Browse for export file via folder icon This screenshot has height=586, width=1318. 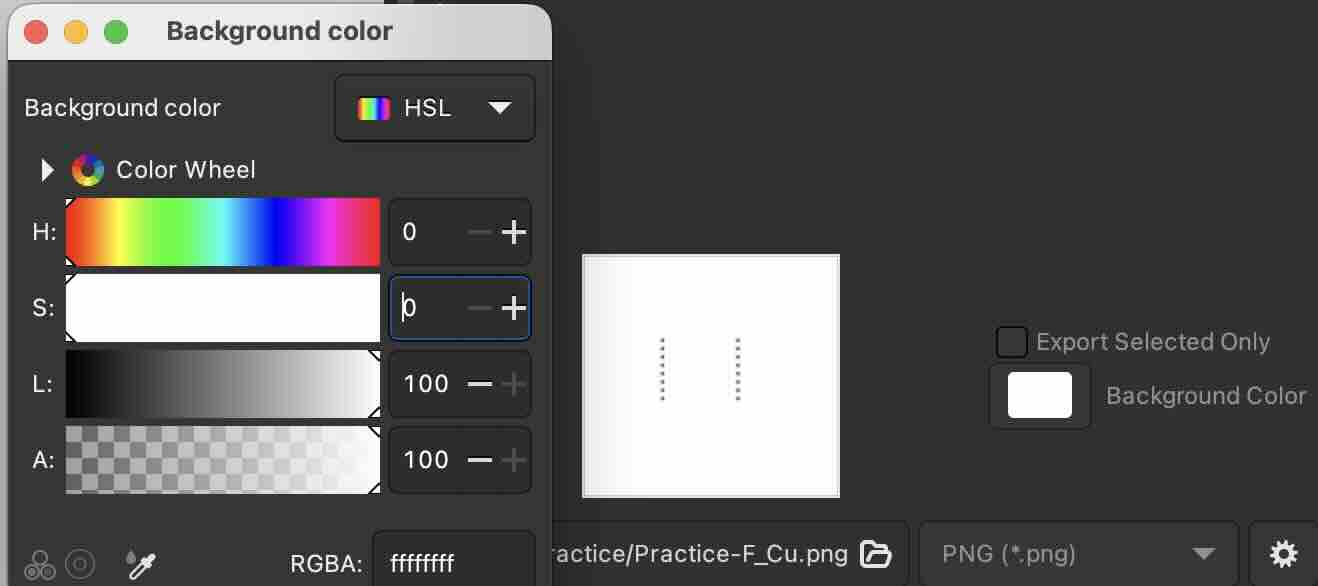click(x=876, y=553)
